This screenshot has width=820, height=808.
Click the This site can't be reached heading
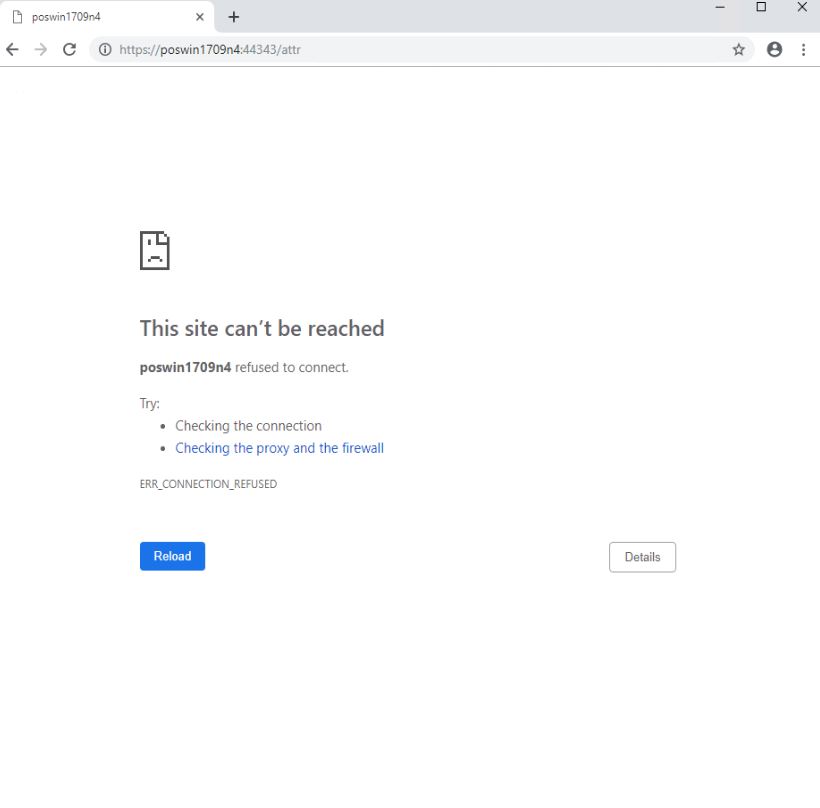click(262, 328)
